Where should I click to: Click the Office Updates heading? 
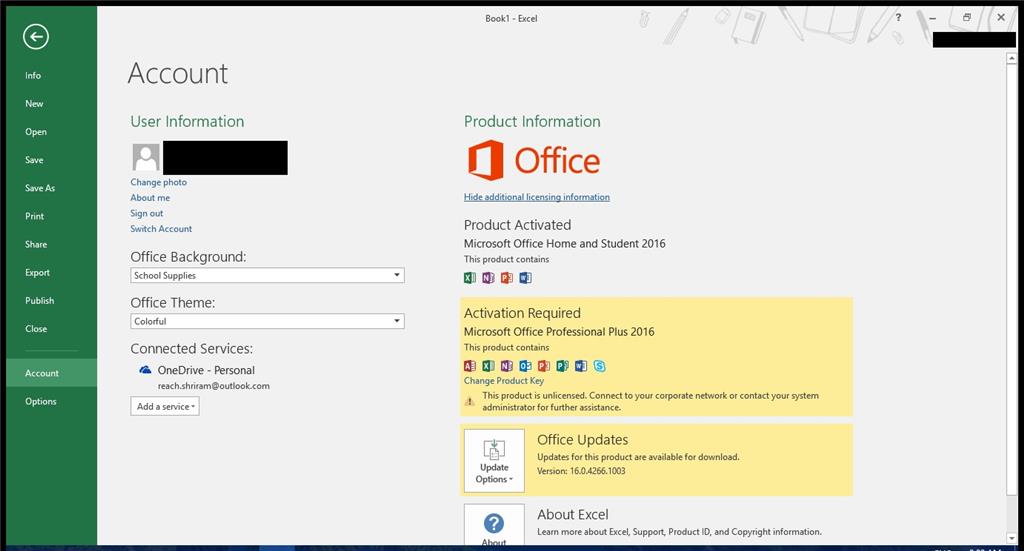coord(583,439)
